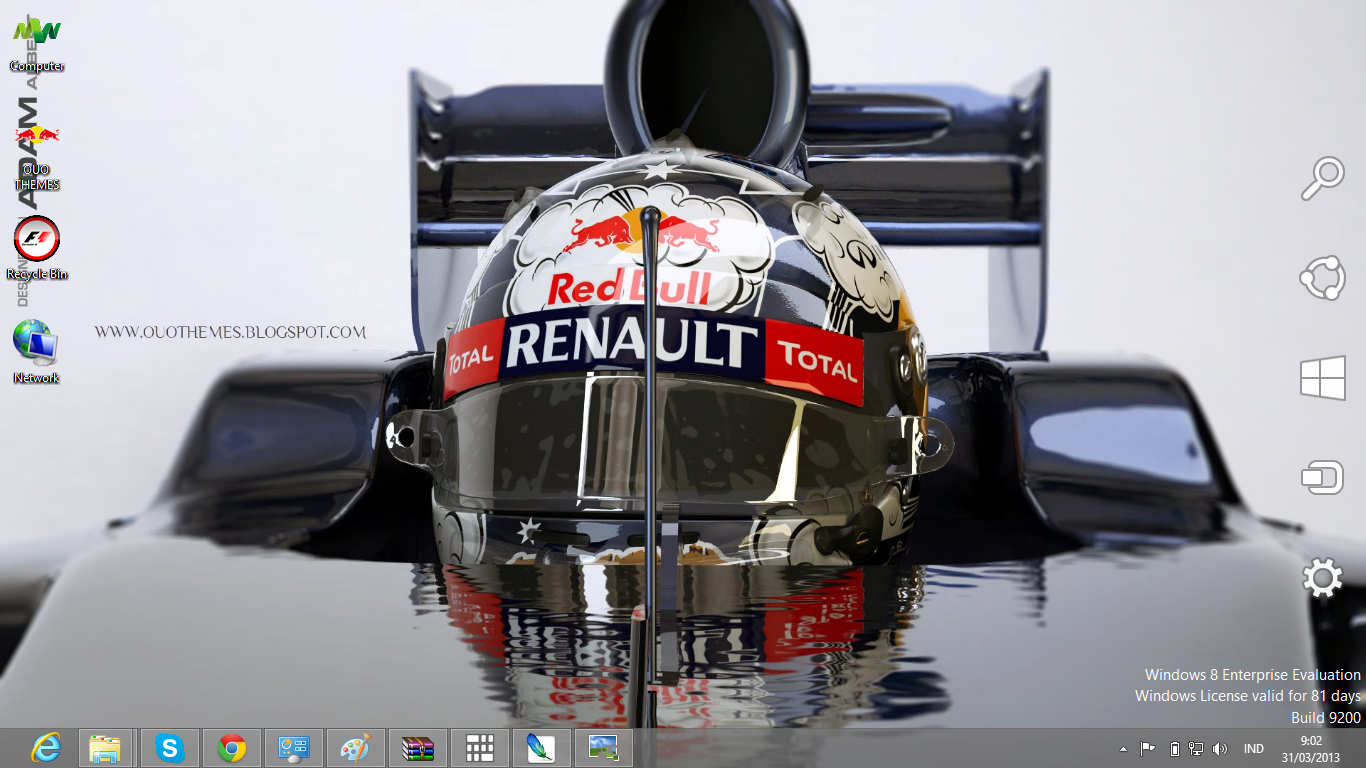This screenshot has width=1366, height=768.
Task: Open the Recycle Bin desktop icon
Action: 37,248
